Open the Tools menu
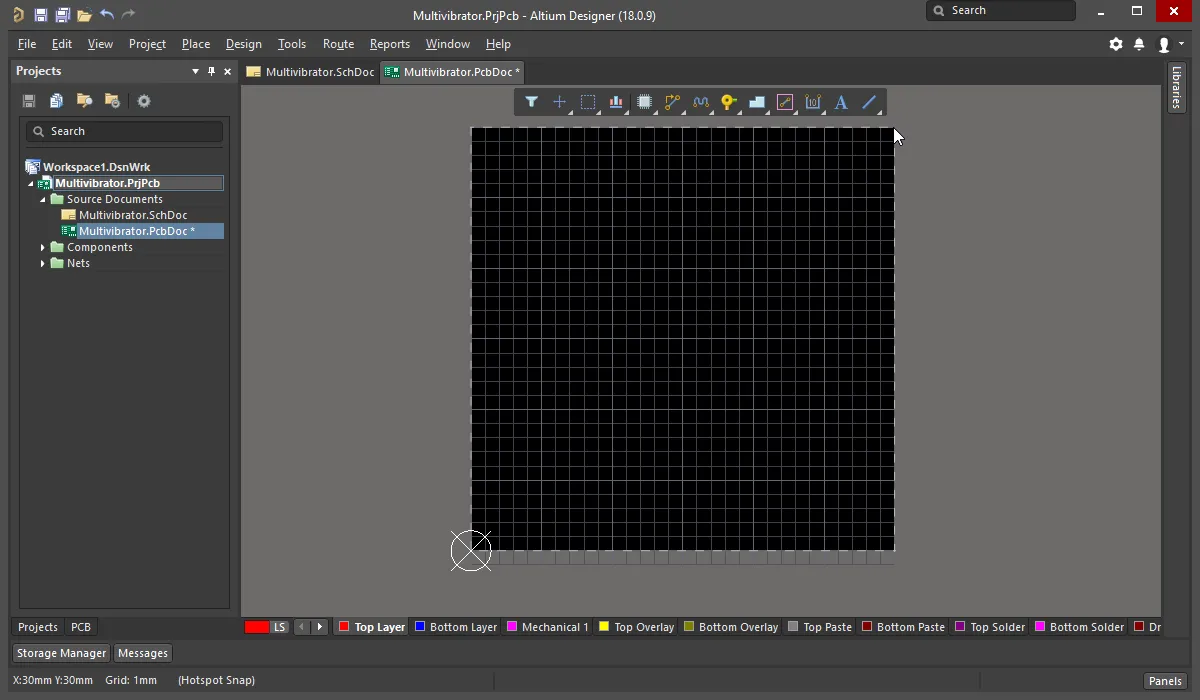The width and height of the screenshot is (1200, 700). click(292, 44)
